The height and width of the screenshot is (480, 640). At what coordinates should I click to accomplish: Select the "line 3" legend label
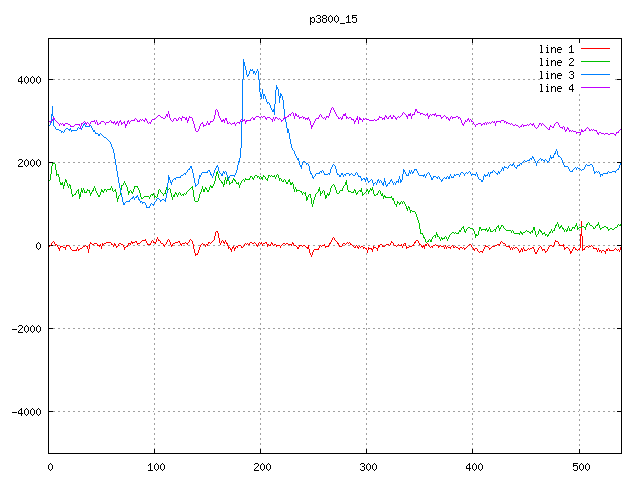[557, 75]
